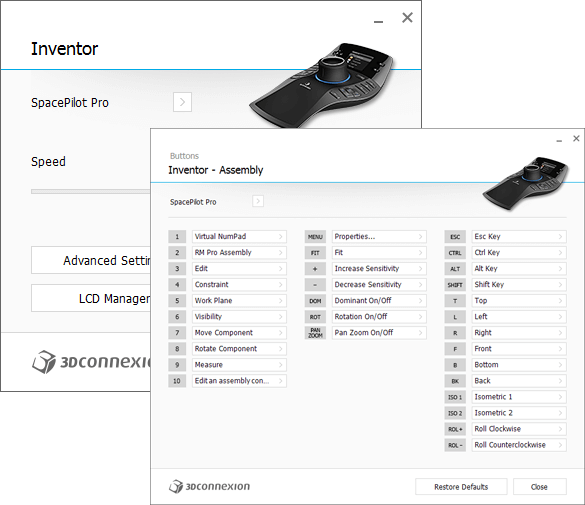Image resolution: width=585 pixels, height=505 pixels.
Task: Open SpacePilot Pro arrow in Inventor window
Action: (x=182, y=102)
